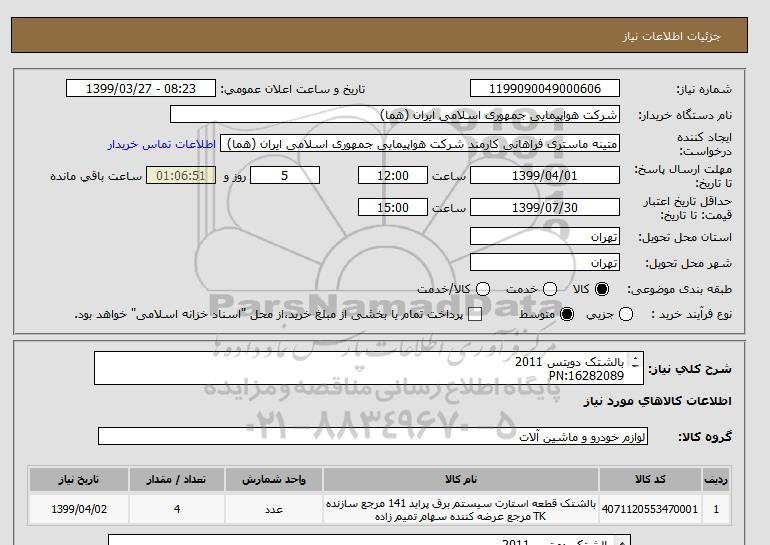770x545 pixels.
Task: Click the remaining days field showing 5
Action: [x=285, y=175]
